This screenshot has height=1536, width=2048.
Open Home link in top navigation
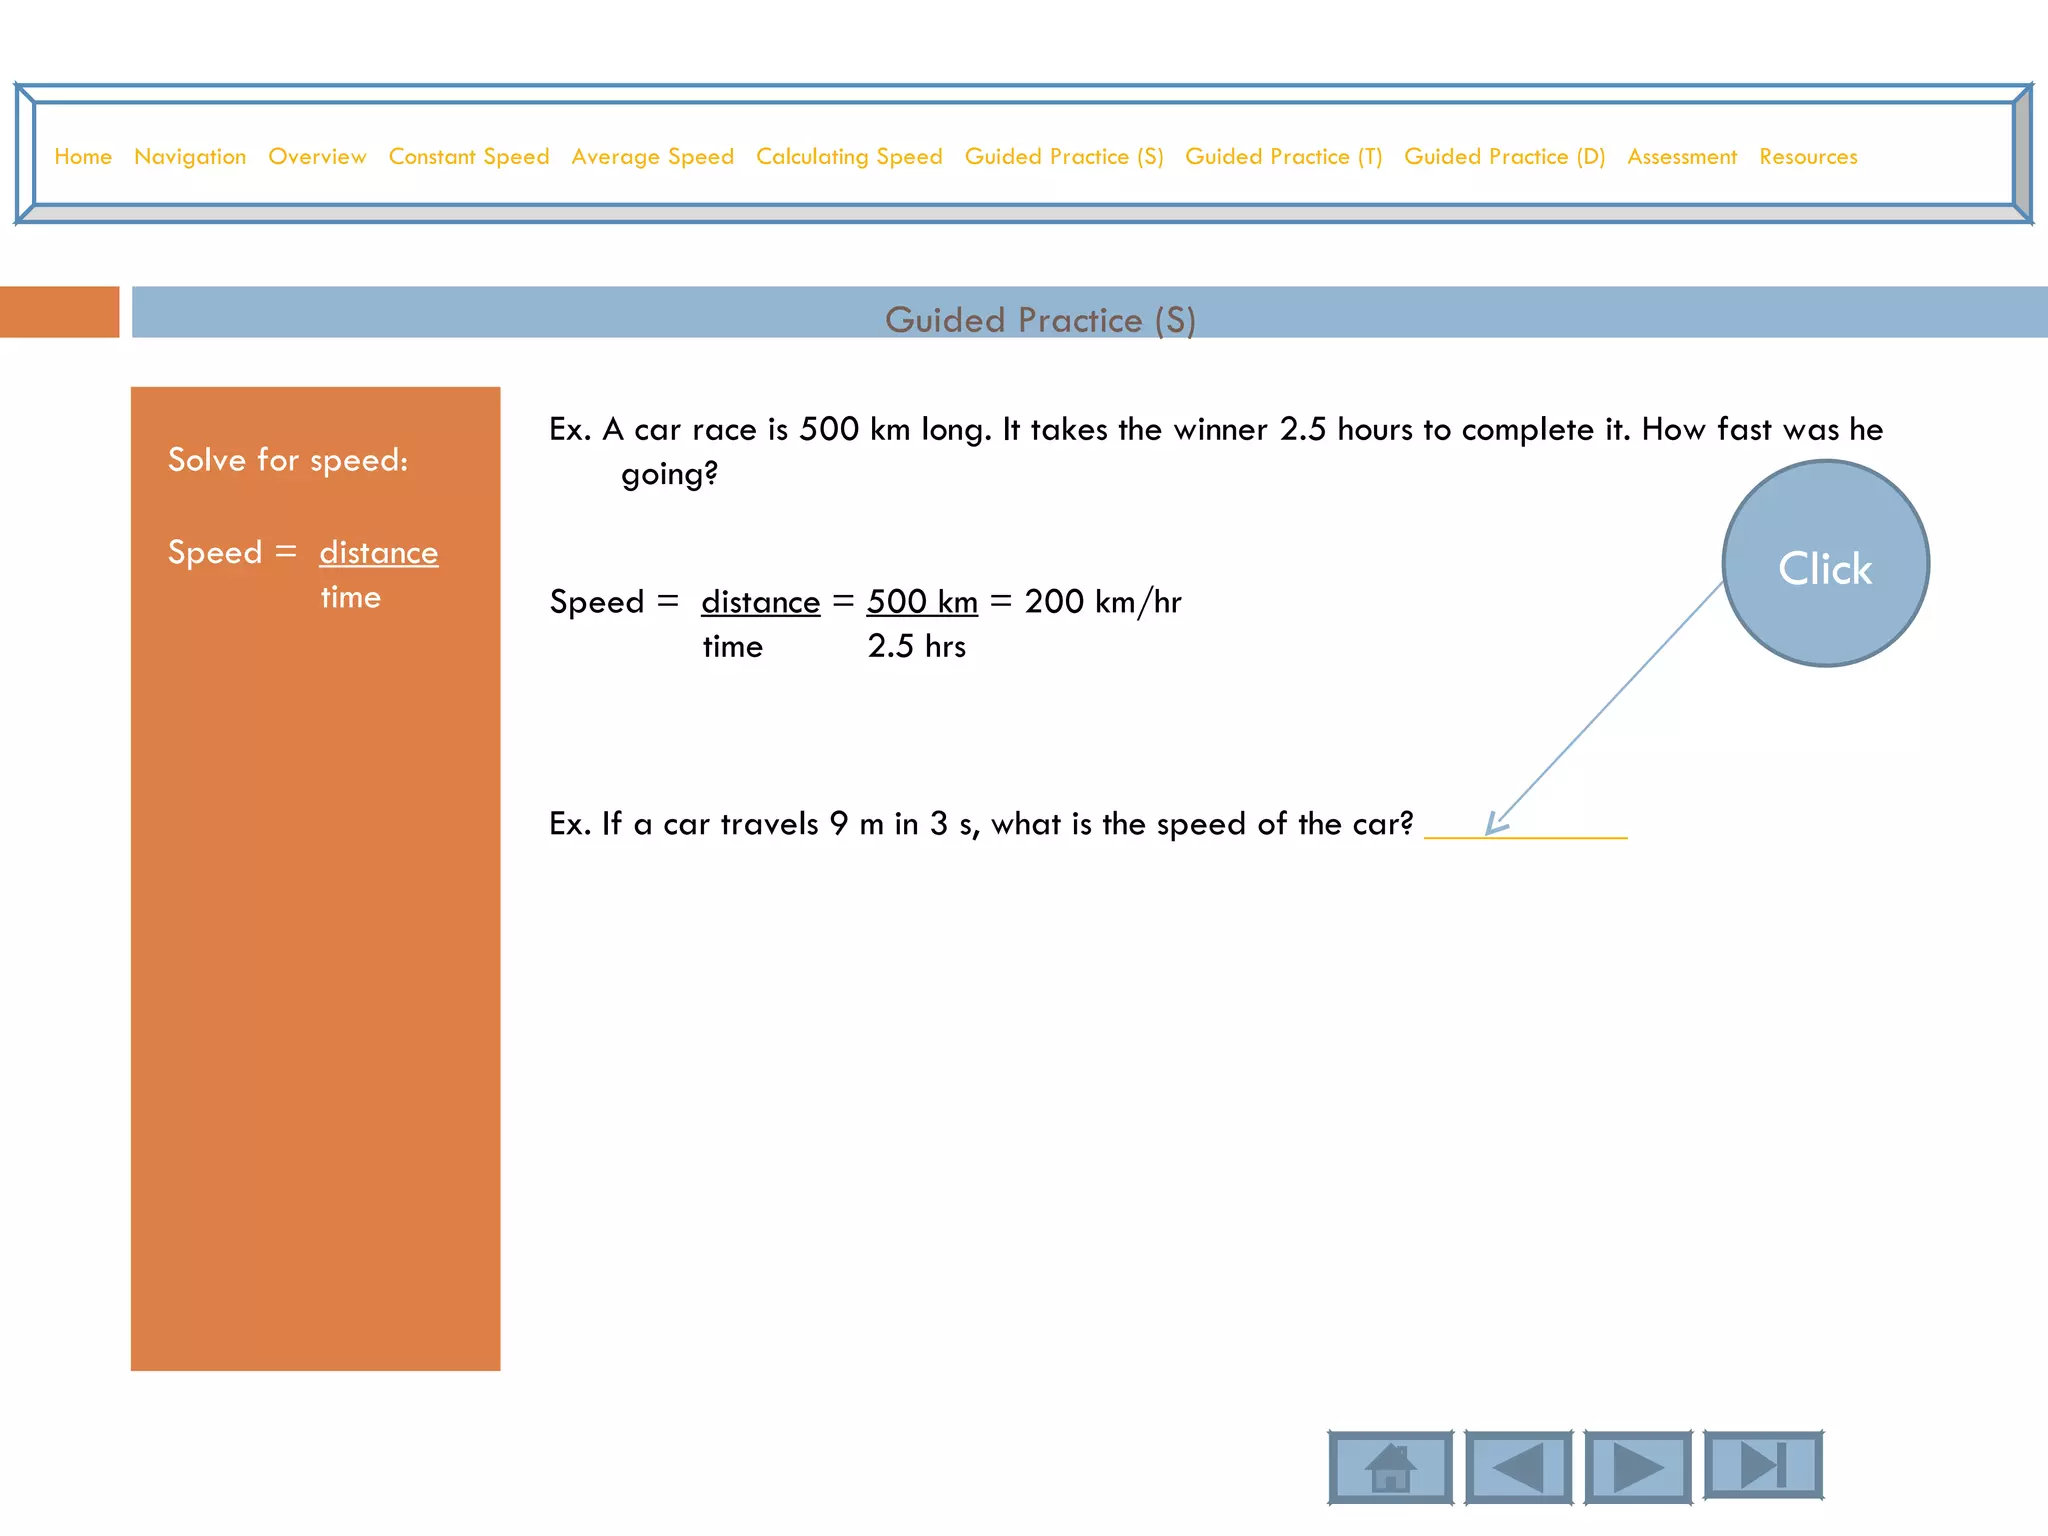click(x=83, y=157)
